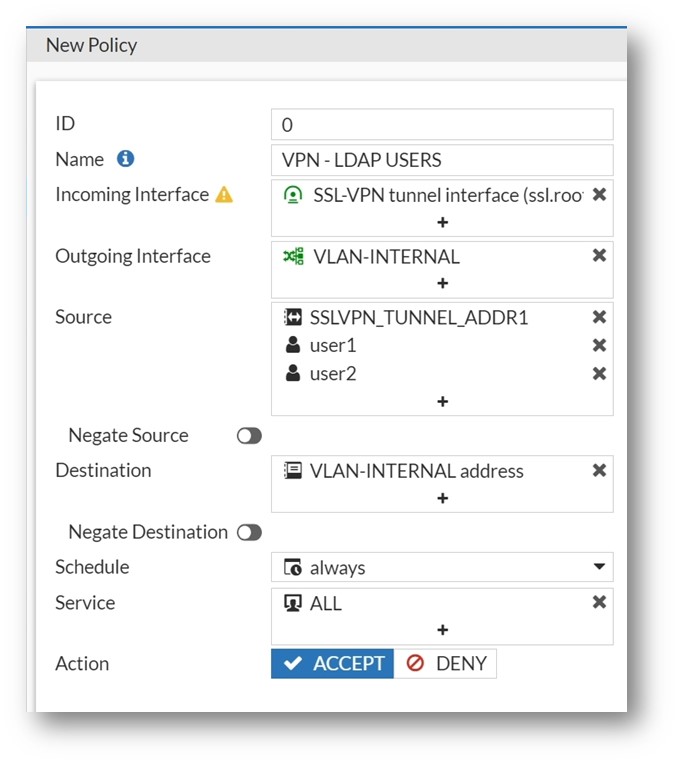Select the ACCEPT action button
Image resolution: width=679 pixels, height=764 pixels.
(332, 663)
